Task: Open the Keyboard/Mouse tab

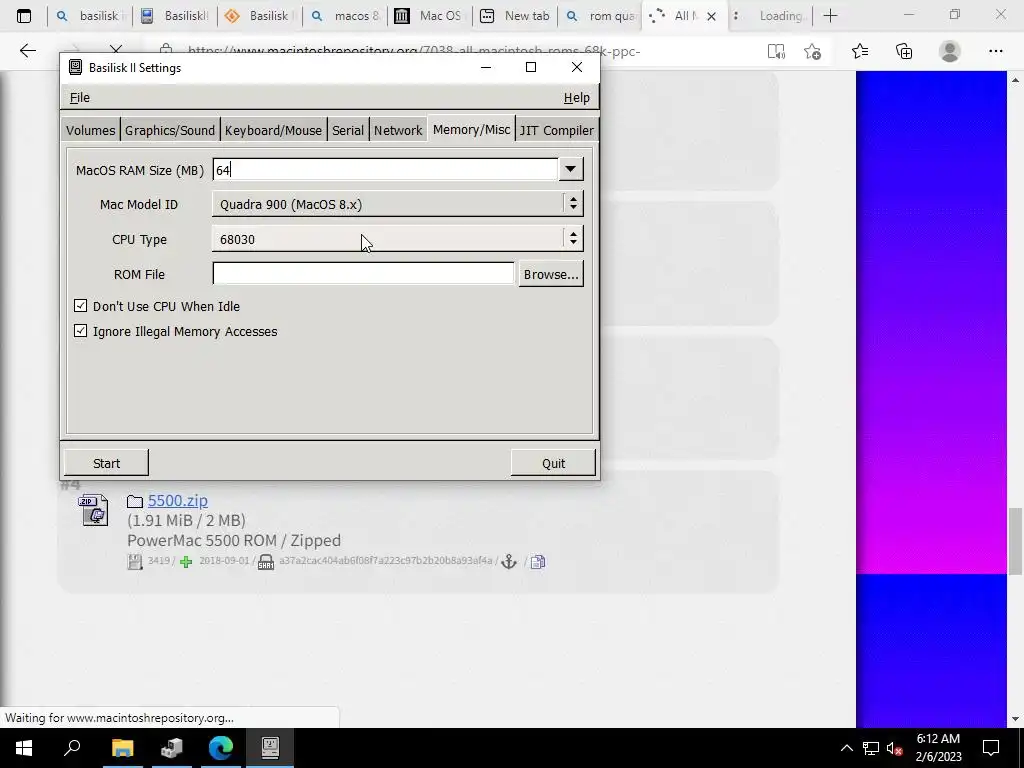Action: tap(273, 130)
